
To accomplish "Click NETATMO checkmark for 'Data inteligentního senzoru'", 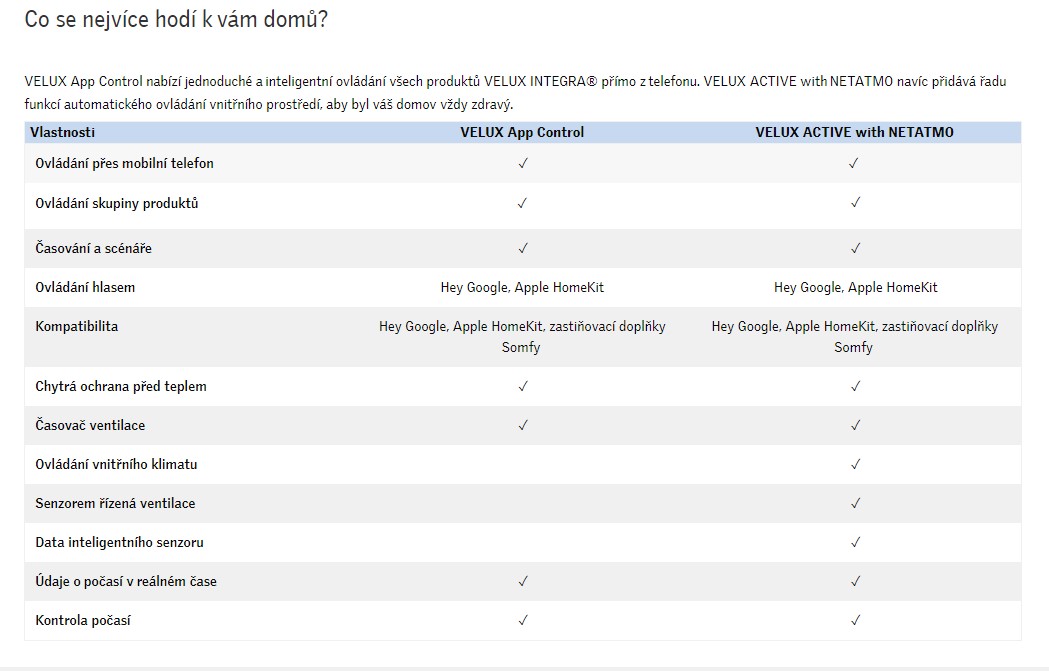I will click(855, 542).
